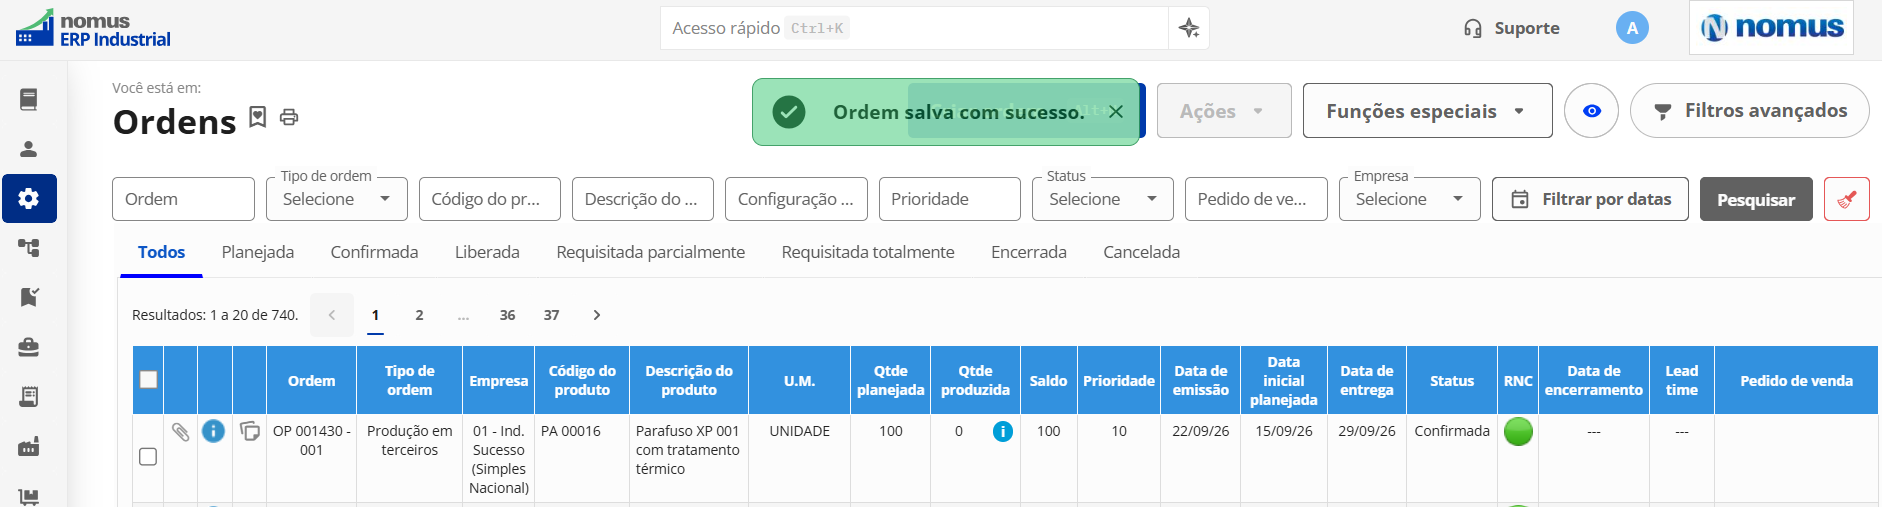Click the printer icon beside Ordens

pos(289,117)
